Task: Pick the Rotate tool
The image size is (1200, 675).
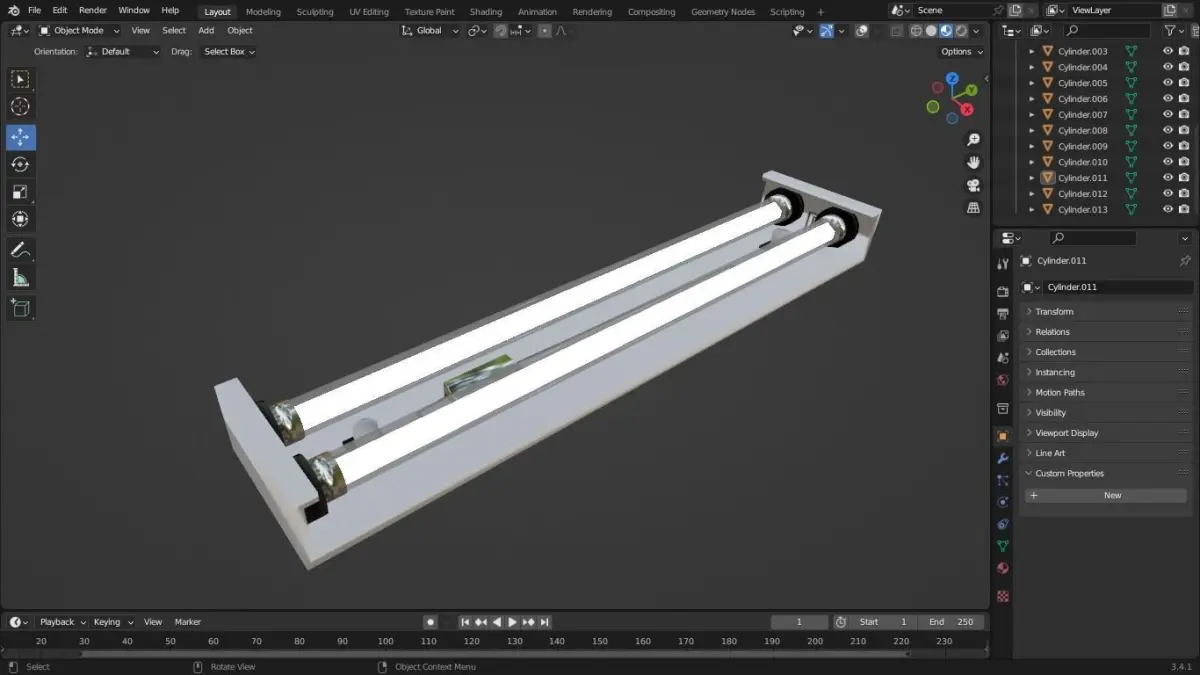Action: point(20,165)
